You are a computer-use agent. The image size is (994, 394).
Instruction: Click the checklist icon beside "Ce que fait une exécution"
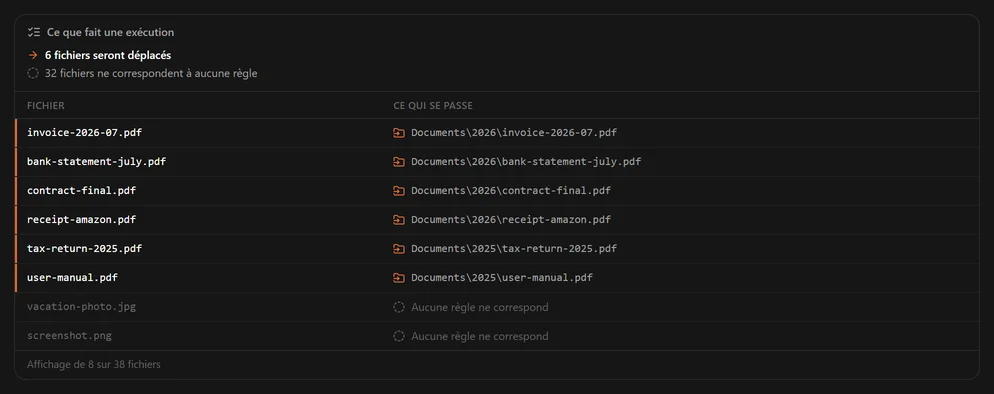[34, 32]
